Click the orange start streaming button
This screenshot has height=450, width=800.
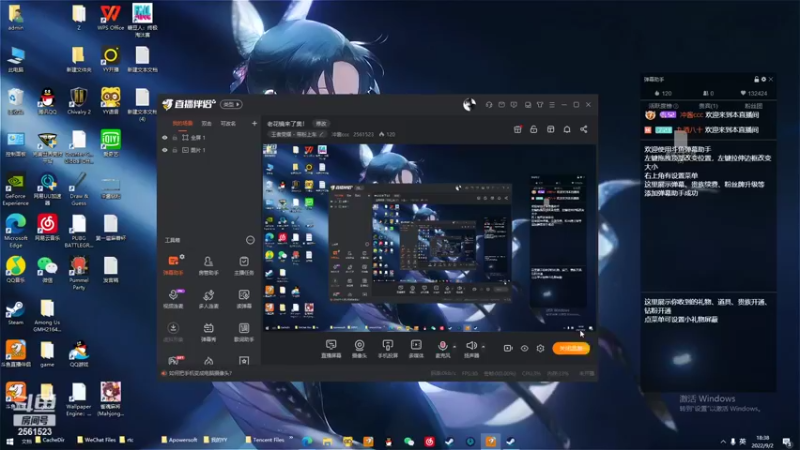[571, 348]
